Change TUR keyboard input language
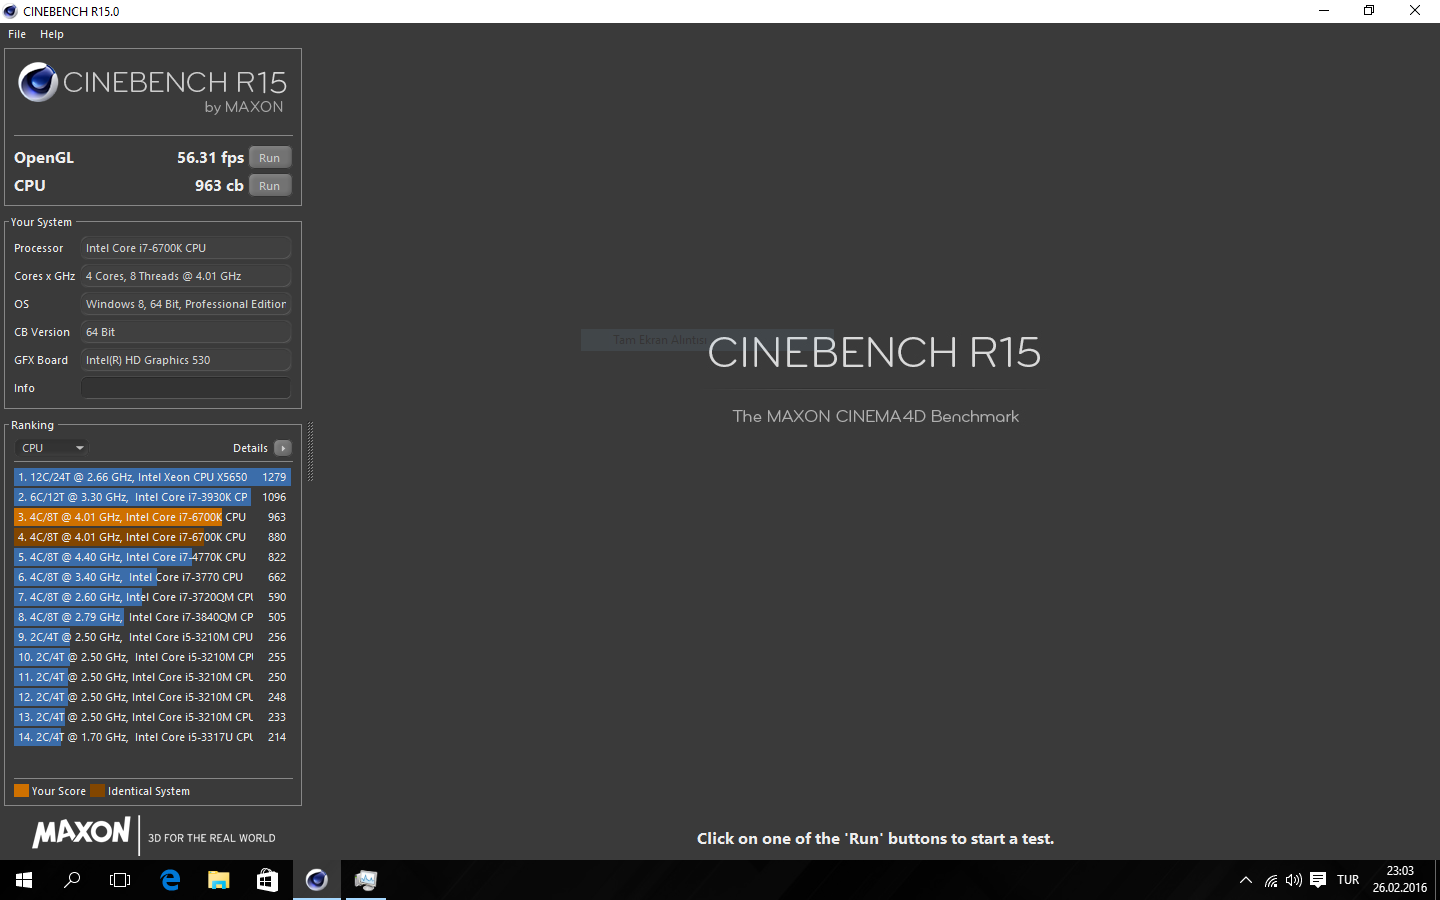The image size is (1440, 900). (1348, 880)
